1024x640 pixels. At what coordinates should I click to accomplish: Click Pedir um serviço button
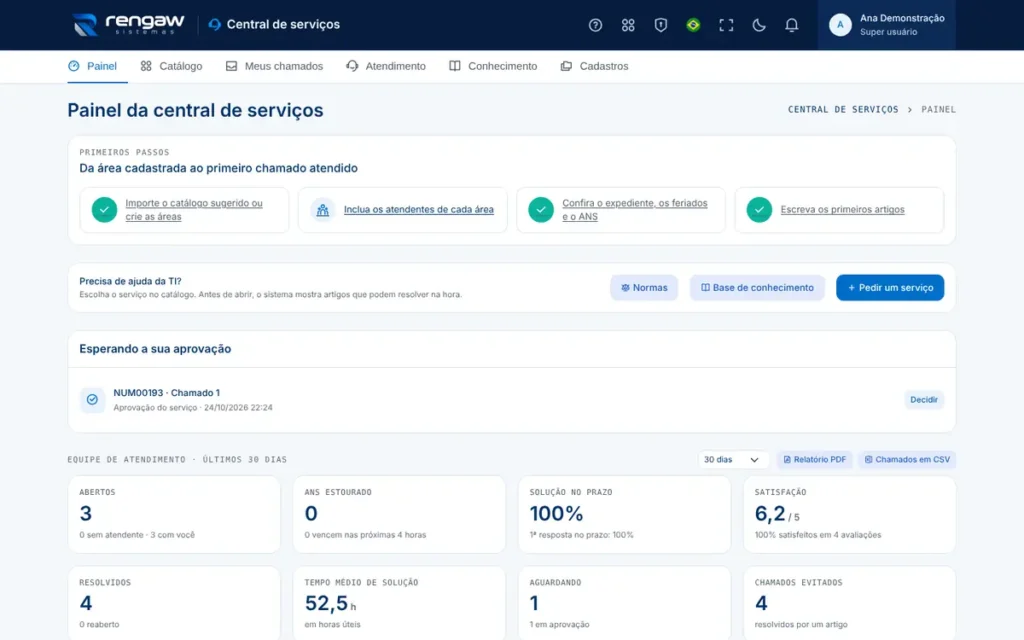[x=890, y=287]
